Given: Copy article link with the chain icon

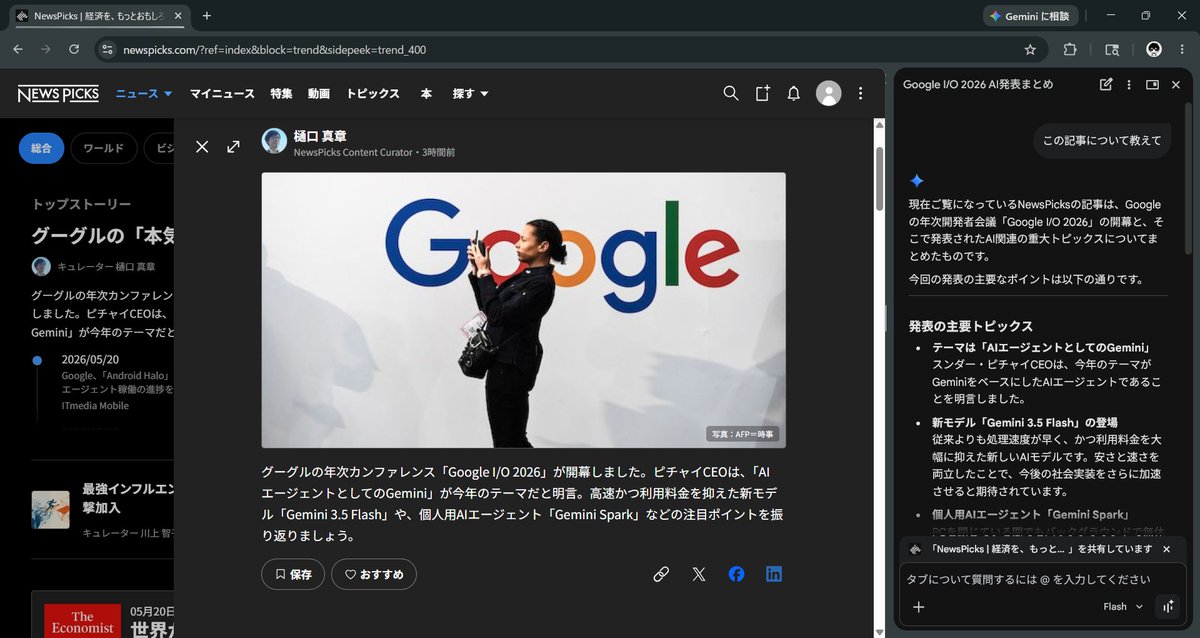Looking at the screenshot, I should point(661,574).
